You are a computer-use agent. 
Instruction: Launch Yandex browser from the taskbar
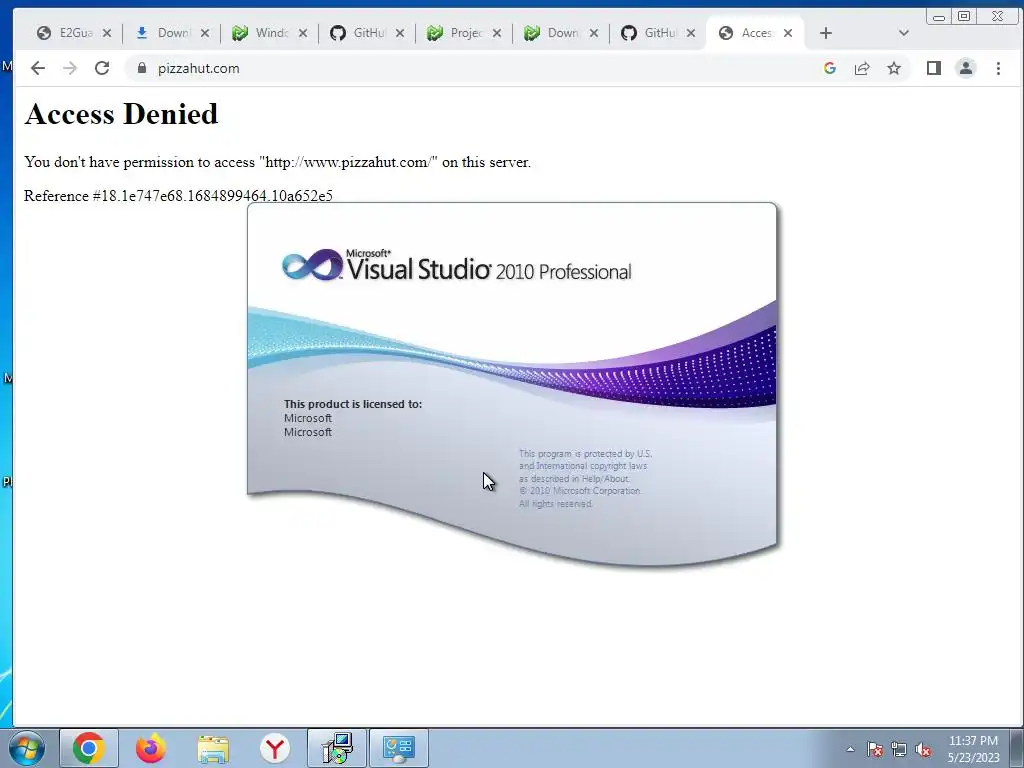click(x=275, y=748)
